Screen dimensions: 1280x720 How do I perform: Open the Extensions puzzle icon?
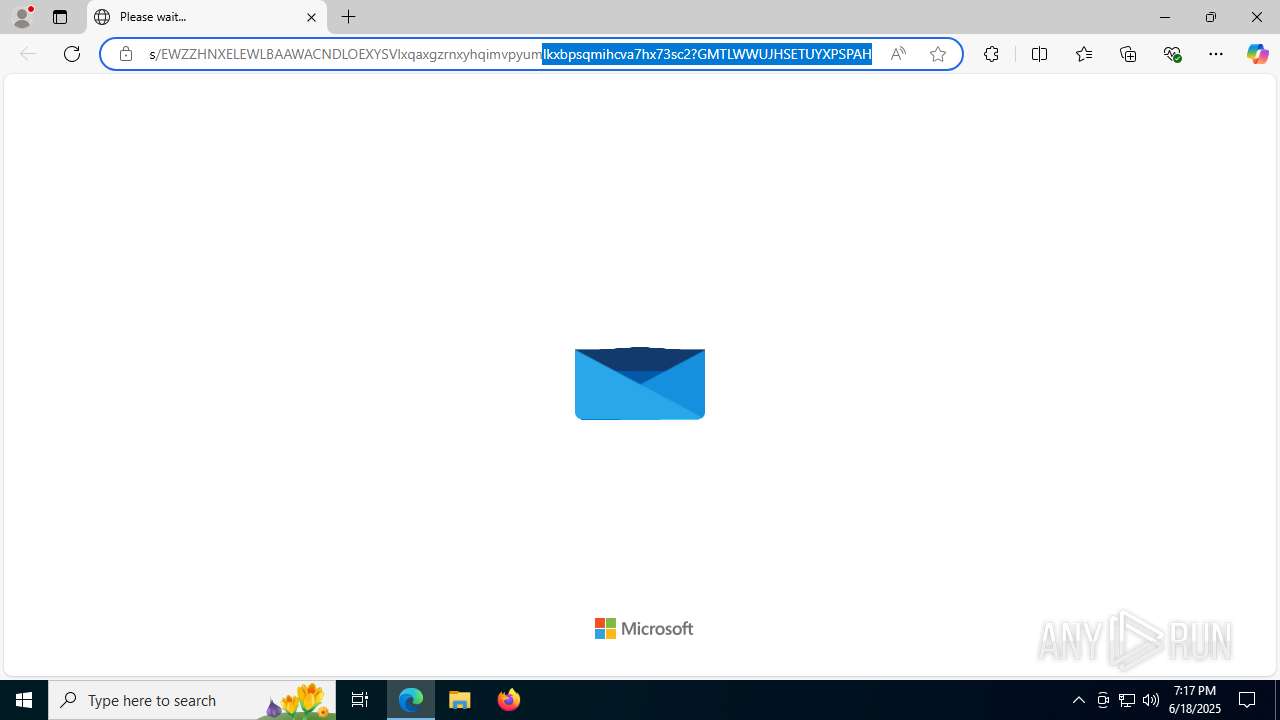pyautogui.click(x=991, y=54)
